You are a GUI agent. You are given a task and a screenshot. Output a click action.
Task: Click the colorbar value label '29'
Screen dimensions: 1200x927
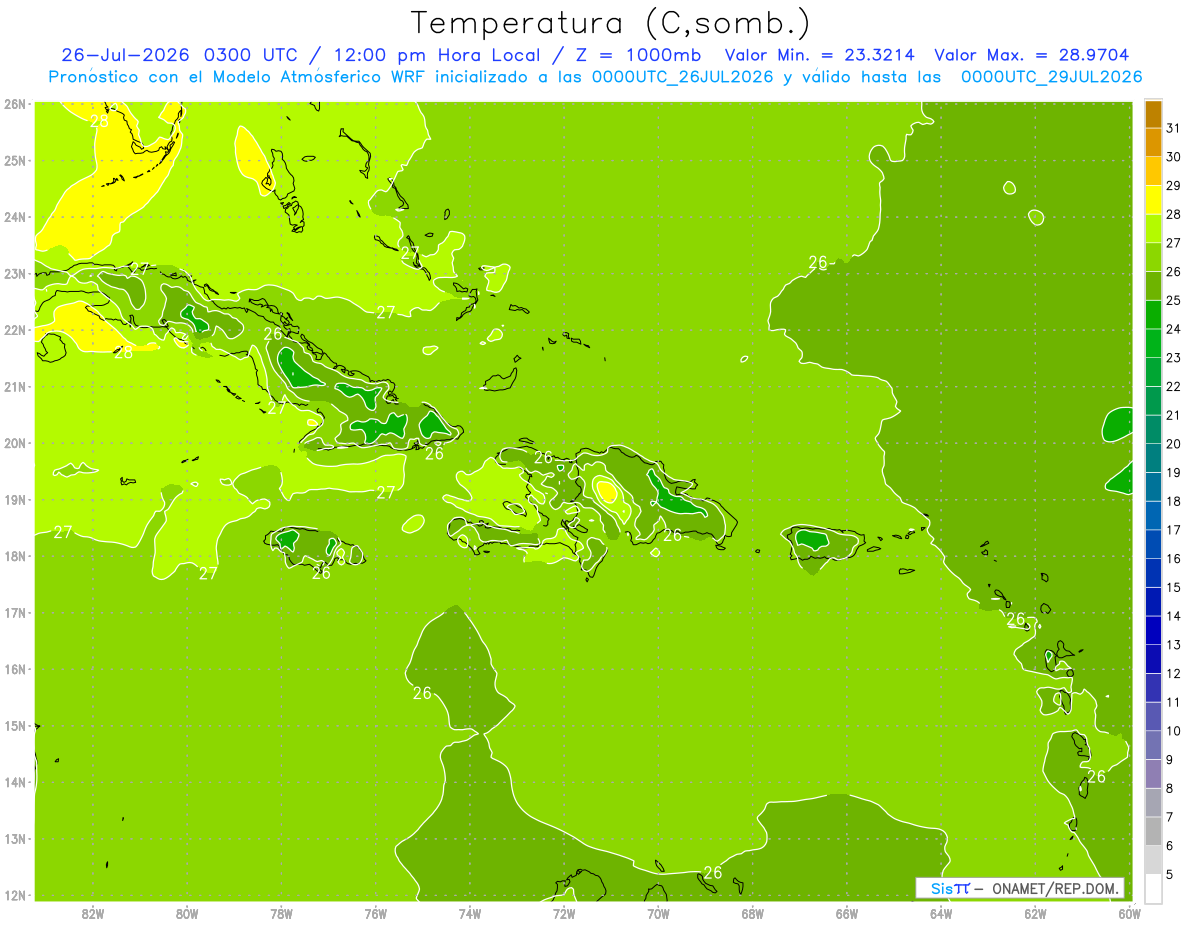tap(1173, 185)
